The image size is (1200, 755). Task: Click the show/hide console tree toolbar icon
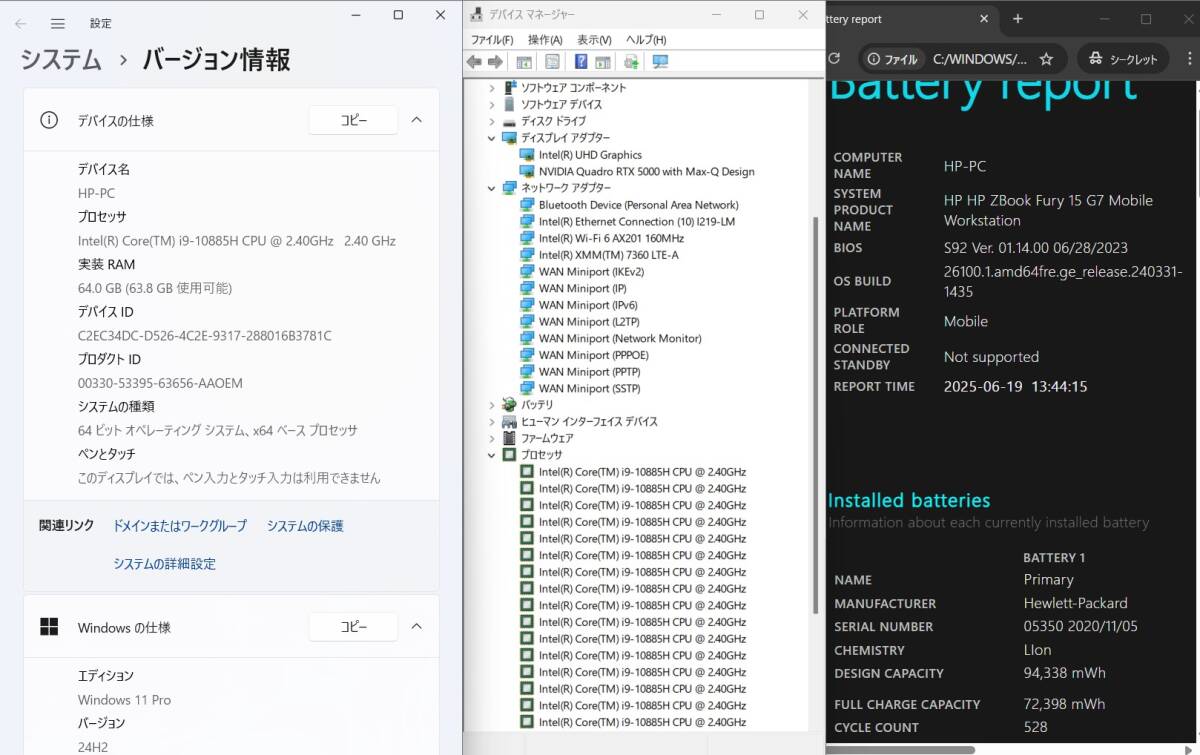click(524, 62)
